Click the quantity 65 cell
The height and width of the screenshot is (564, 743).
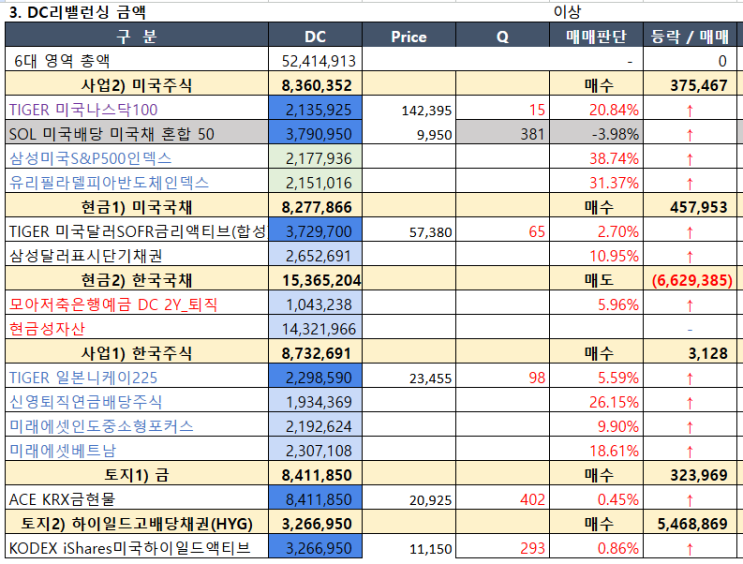(502, 231)
